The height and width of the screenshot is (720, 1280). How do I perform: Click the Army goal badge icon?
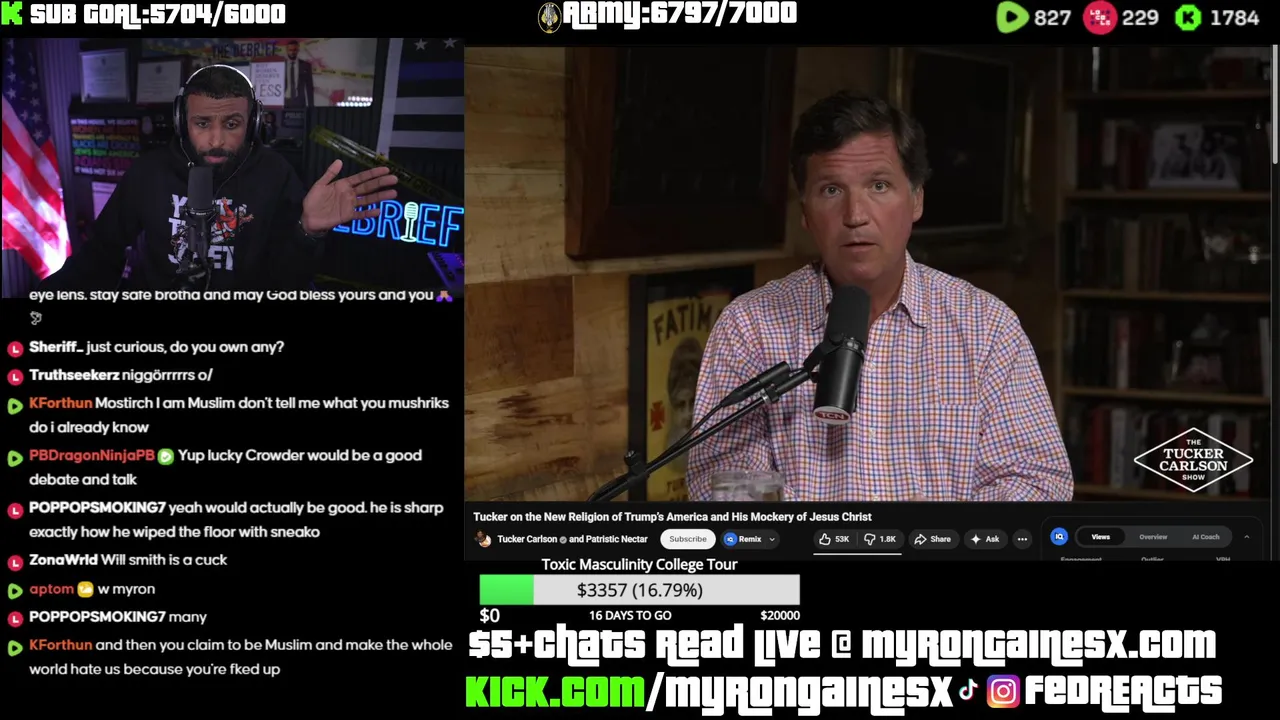pos(549,16)
